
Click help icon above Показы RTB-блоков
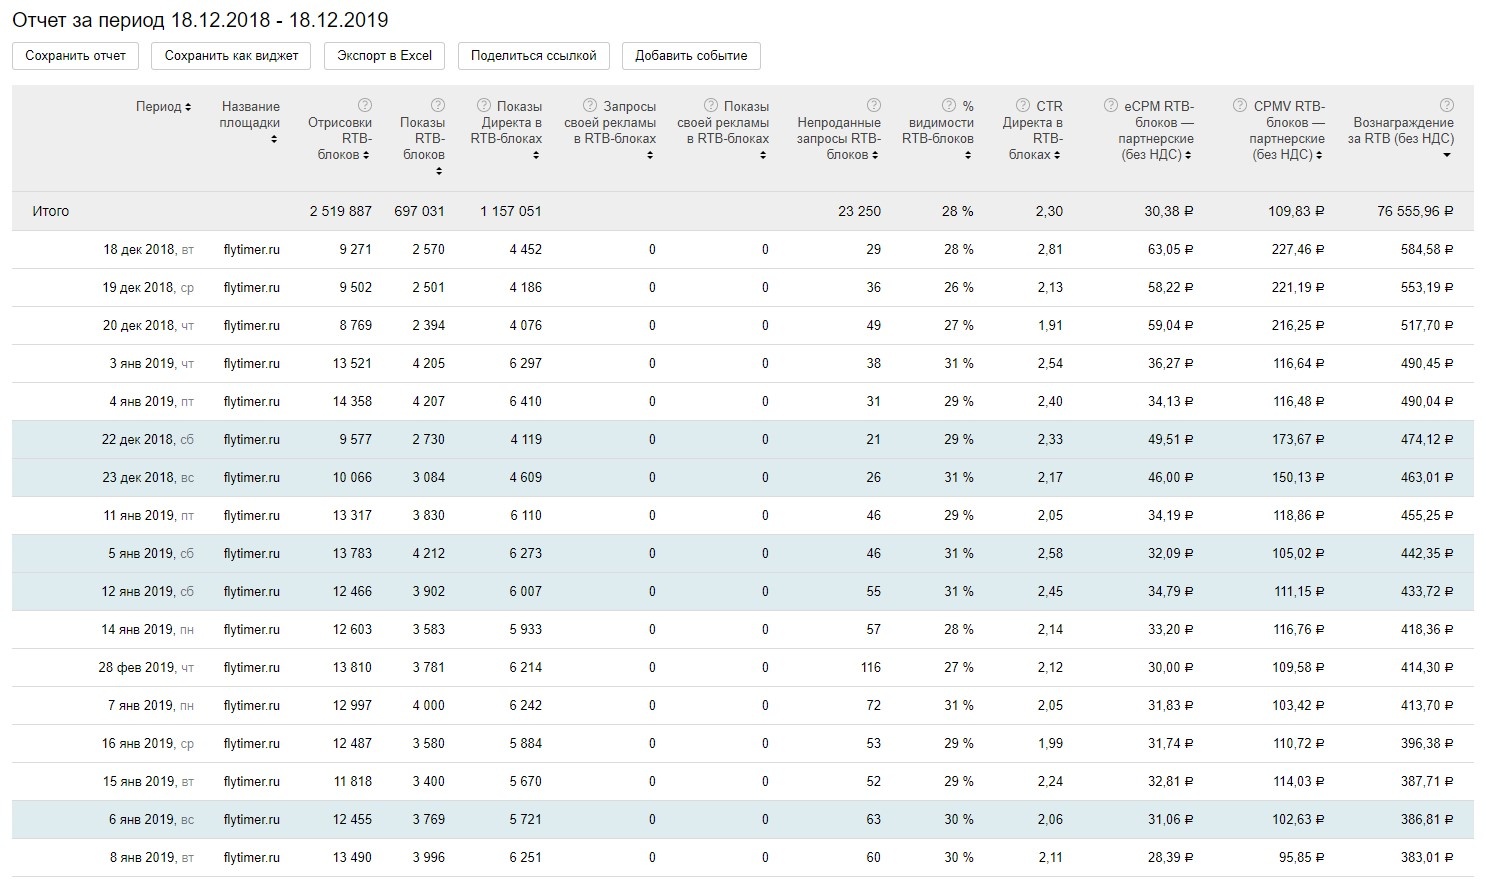(x=437, y=105)
